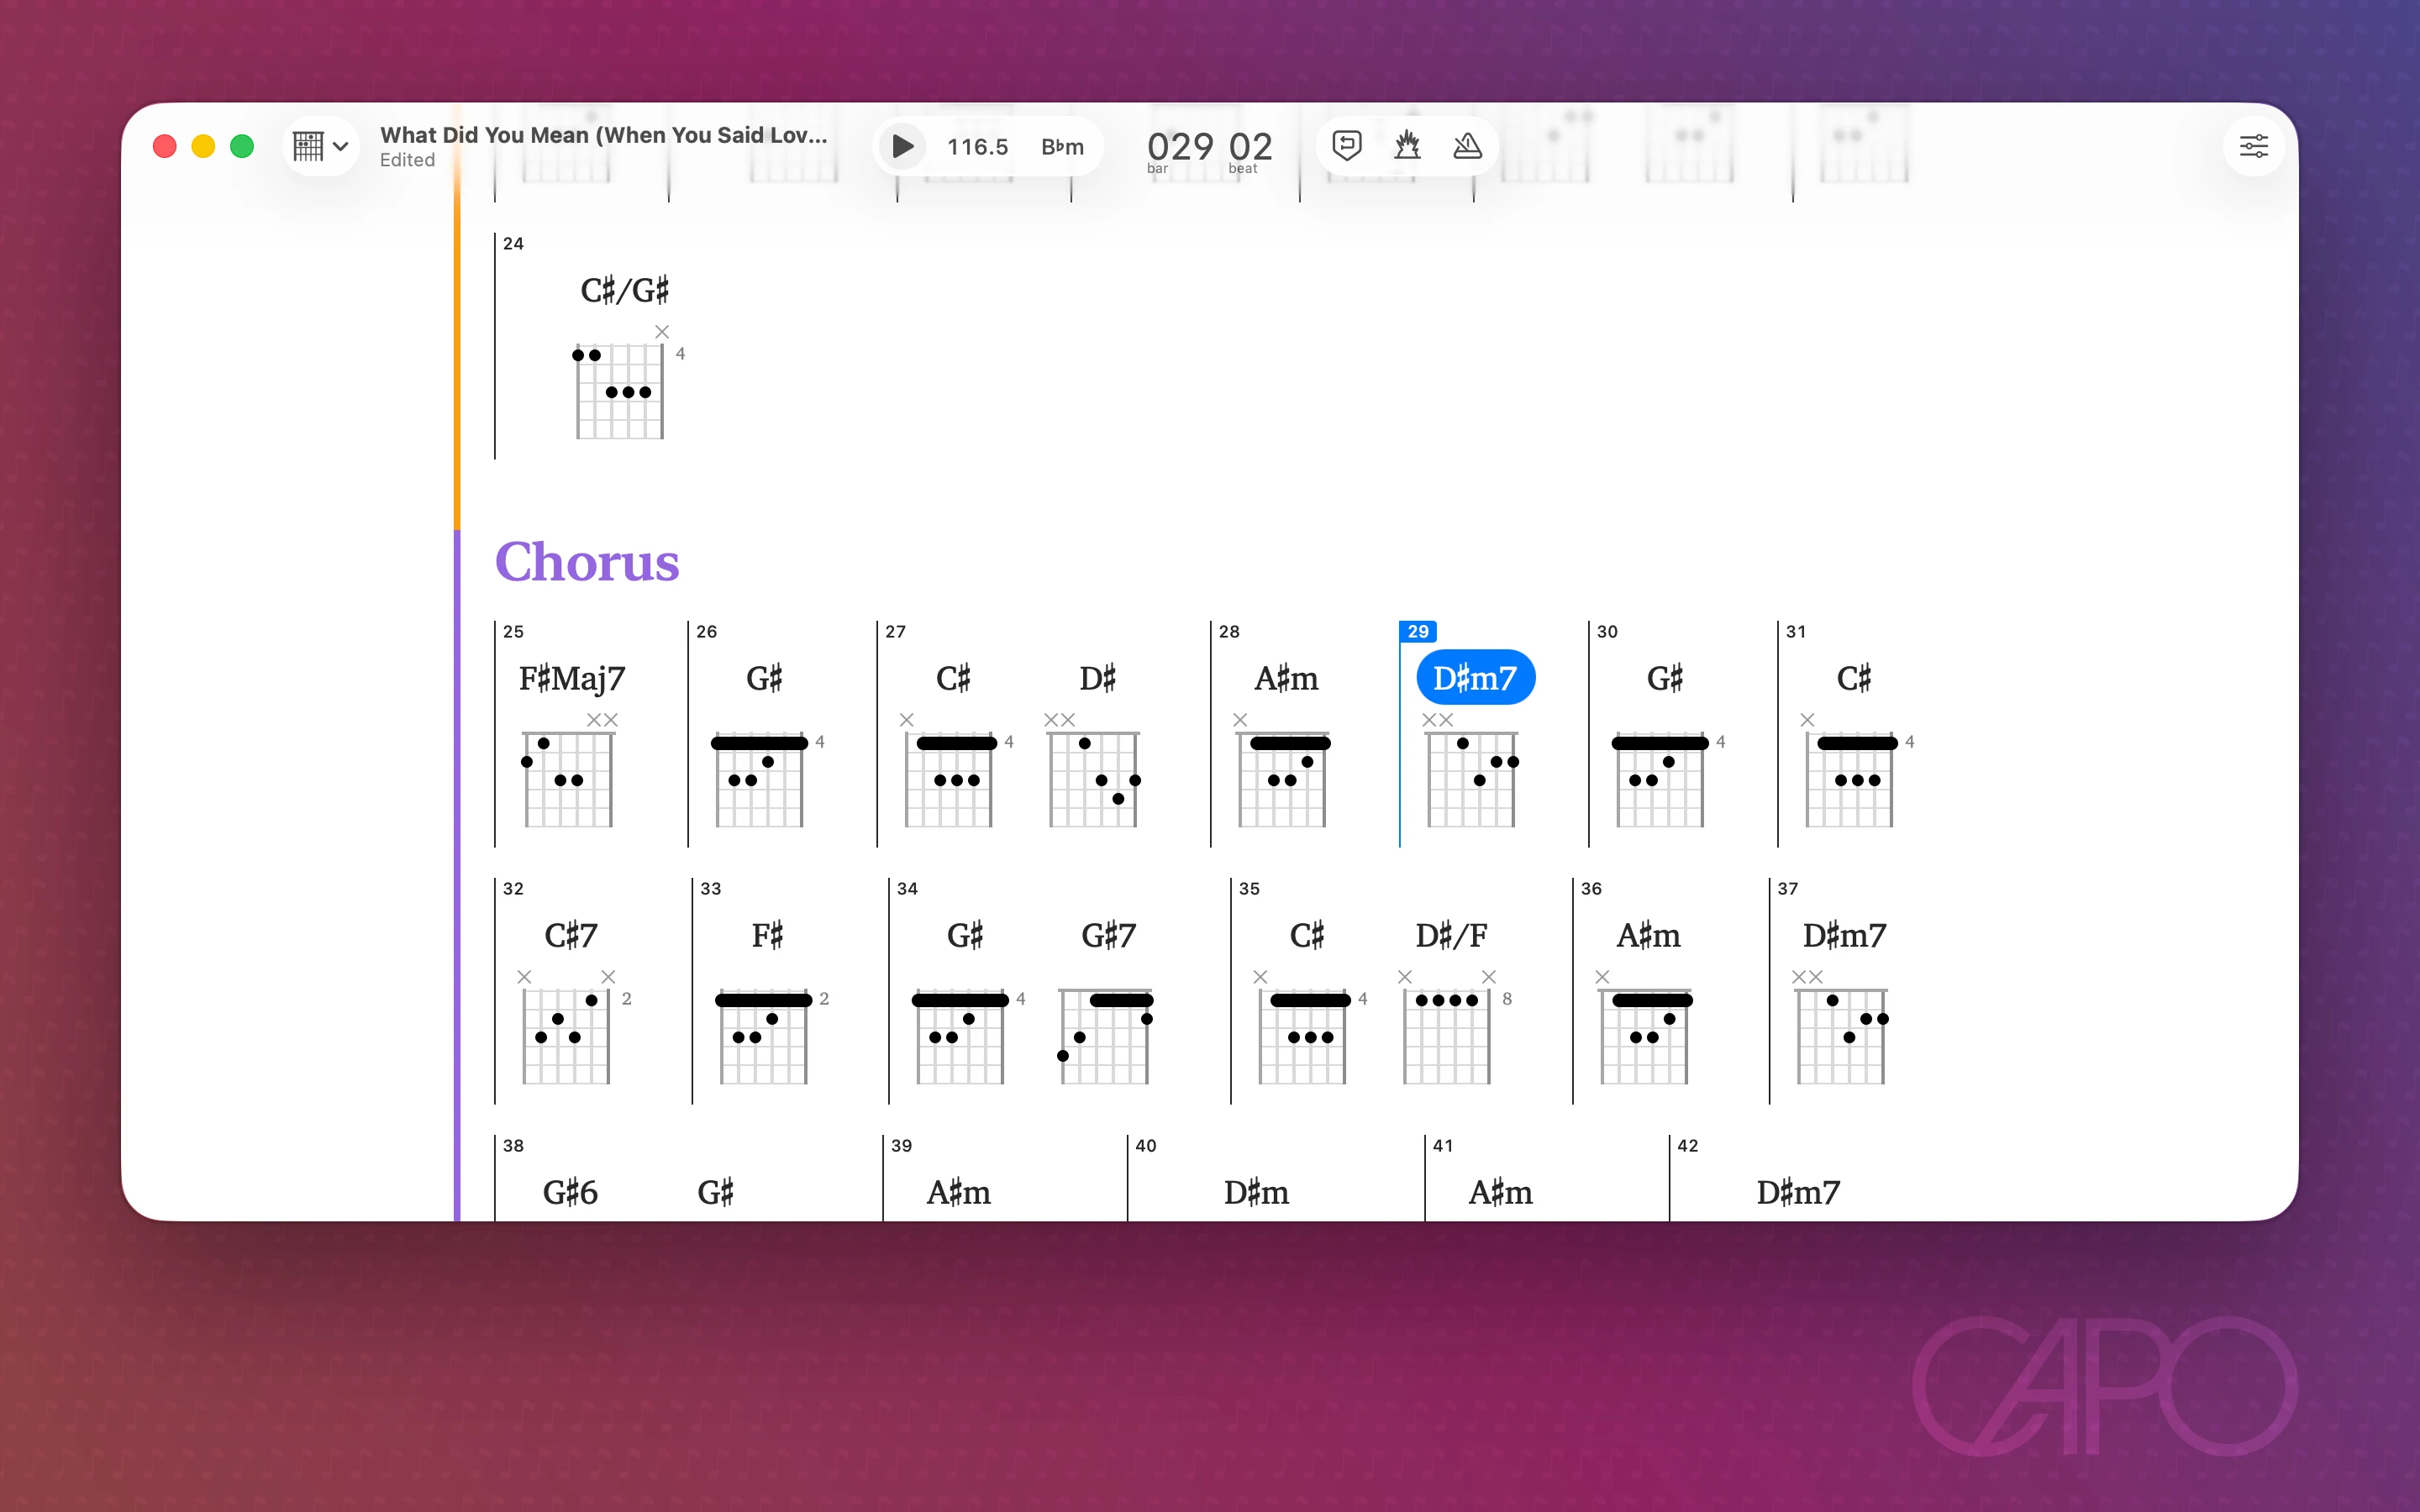Click the Chorus section heading
2420x1512 pixels.
587,562
